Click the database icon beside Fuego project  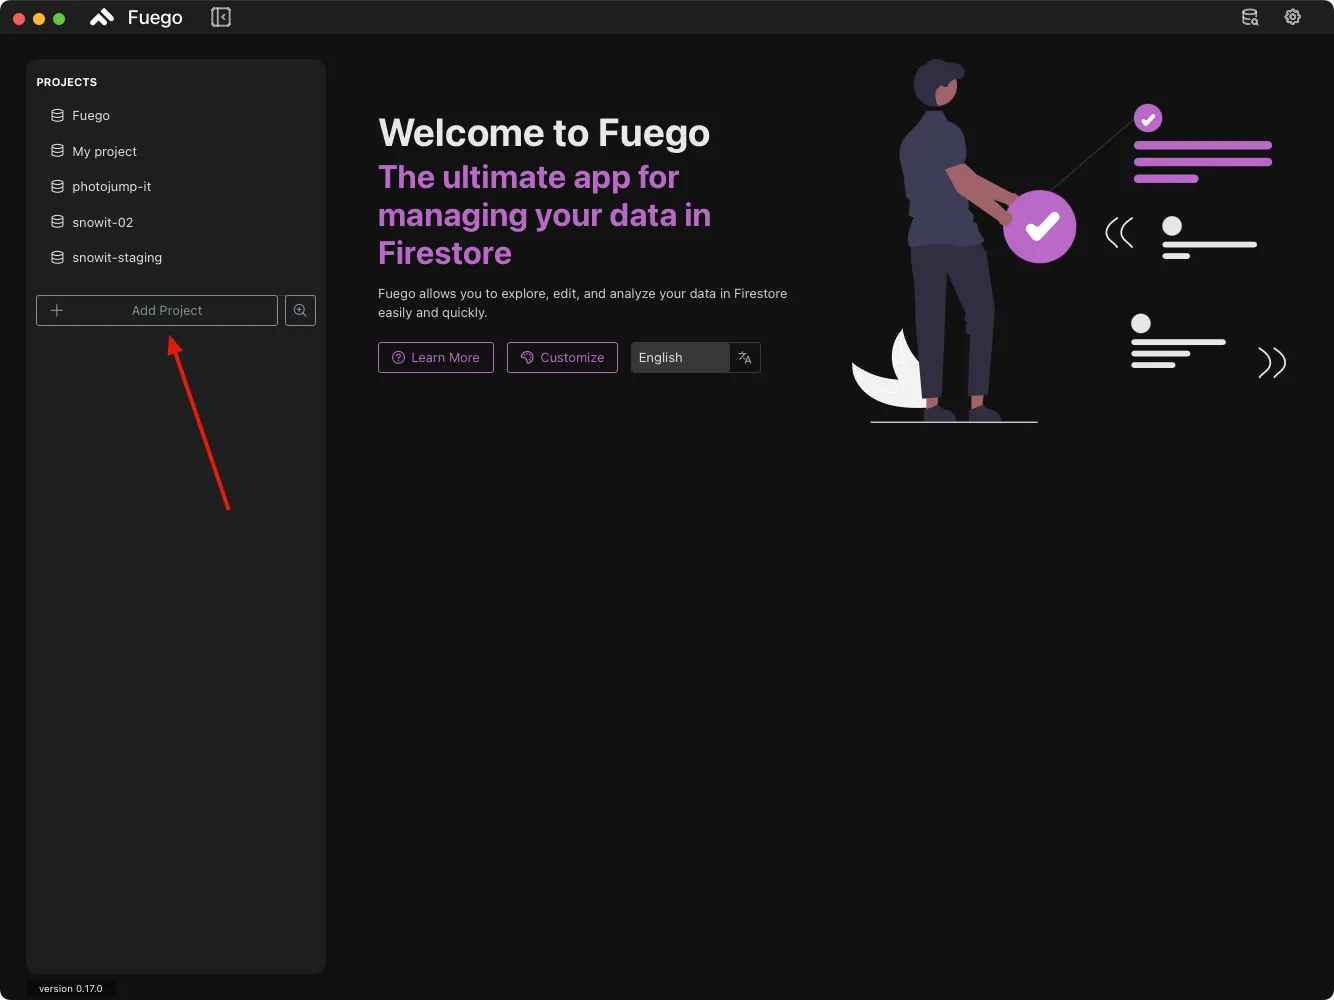[x=57, y=115]
